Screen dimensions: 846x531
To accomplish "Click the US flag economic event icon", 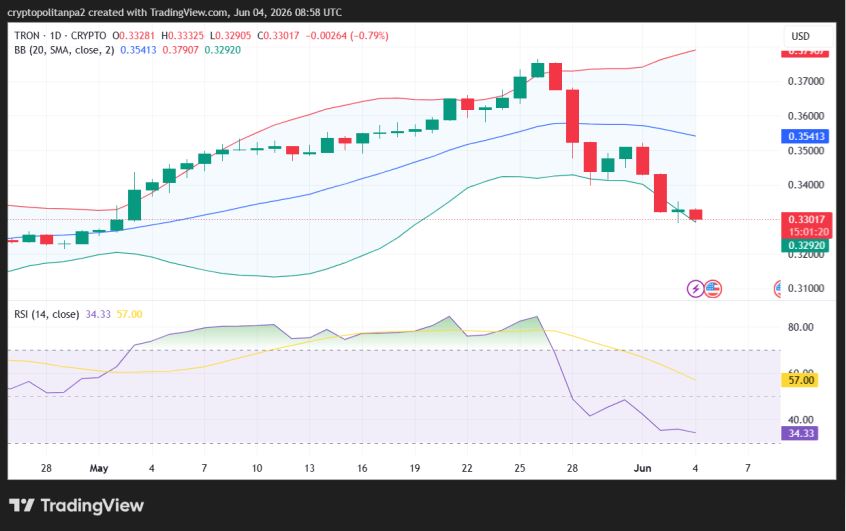I will [x=713, y=289].
